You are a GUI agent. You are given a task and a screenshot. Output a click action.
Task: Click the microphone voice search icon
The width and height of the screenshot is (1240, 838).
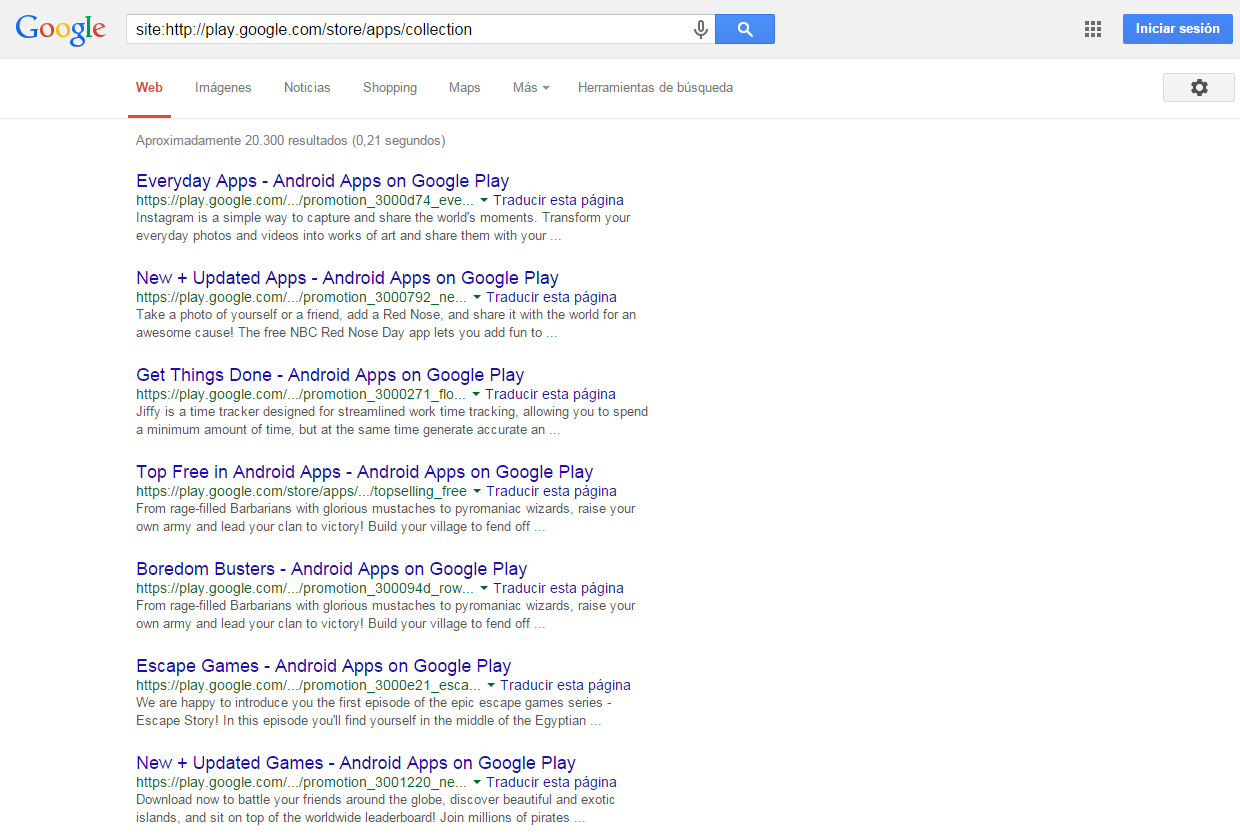pyautogui.click(x=701, y=29)
